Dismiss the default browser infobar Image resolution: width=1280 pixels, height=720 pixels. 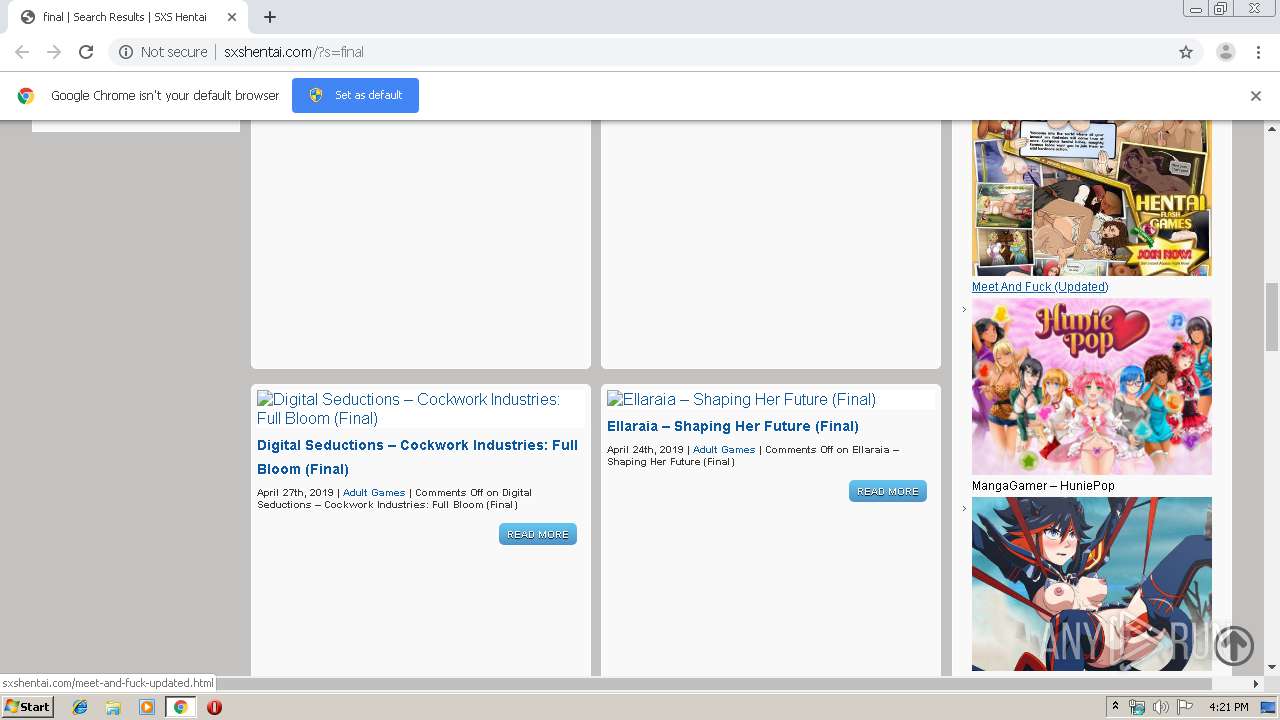[1256, 96]
